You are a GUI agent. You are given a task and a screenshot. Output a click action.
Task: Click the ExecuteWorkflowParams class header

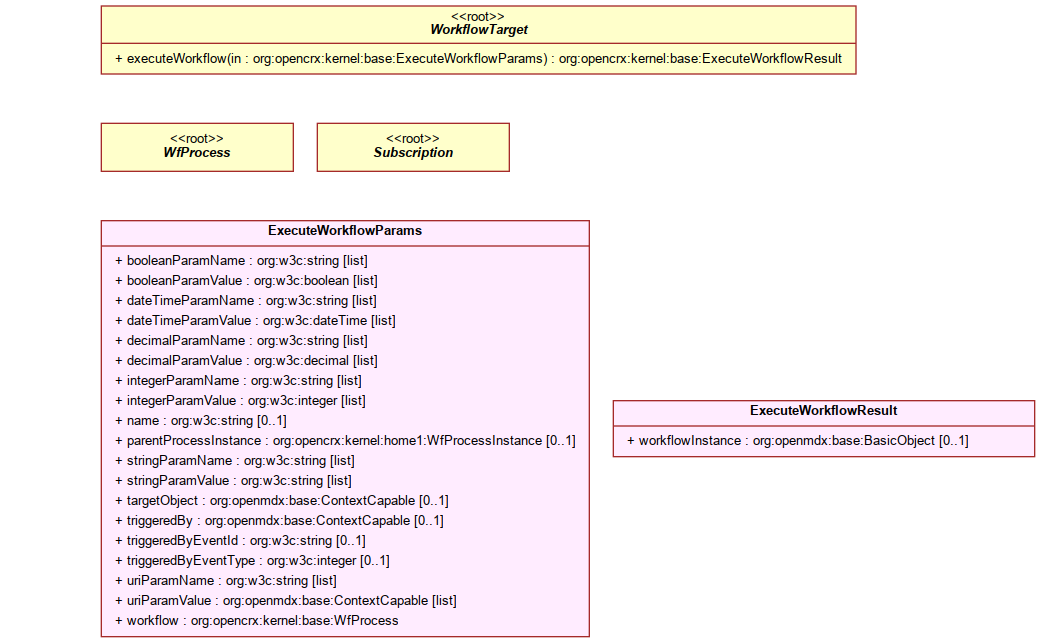pos(345,231)
